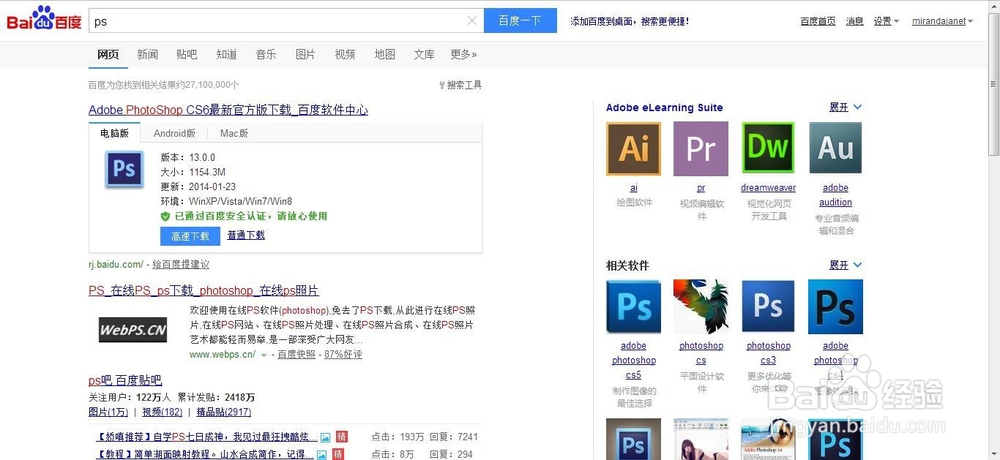
Task: Click the adobe photoshop cs5 icon
Action: pos(633,307)
